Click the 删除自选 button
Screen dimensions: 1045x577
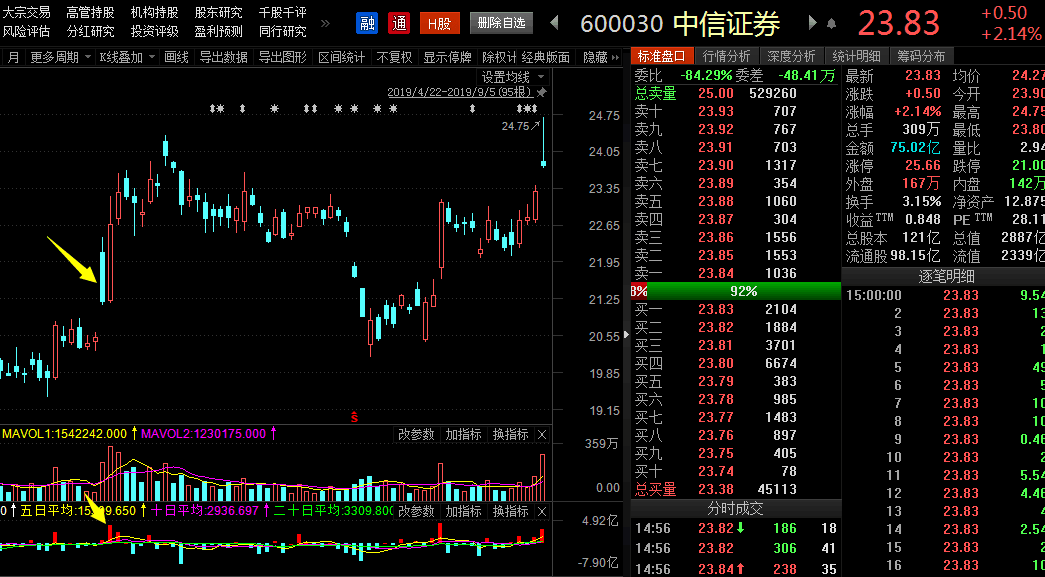(501, 23)
